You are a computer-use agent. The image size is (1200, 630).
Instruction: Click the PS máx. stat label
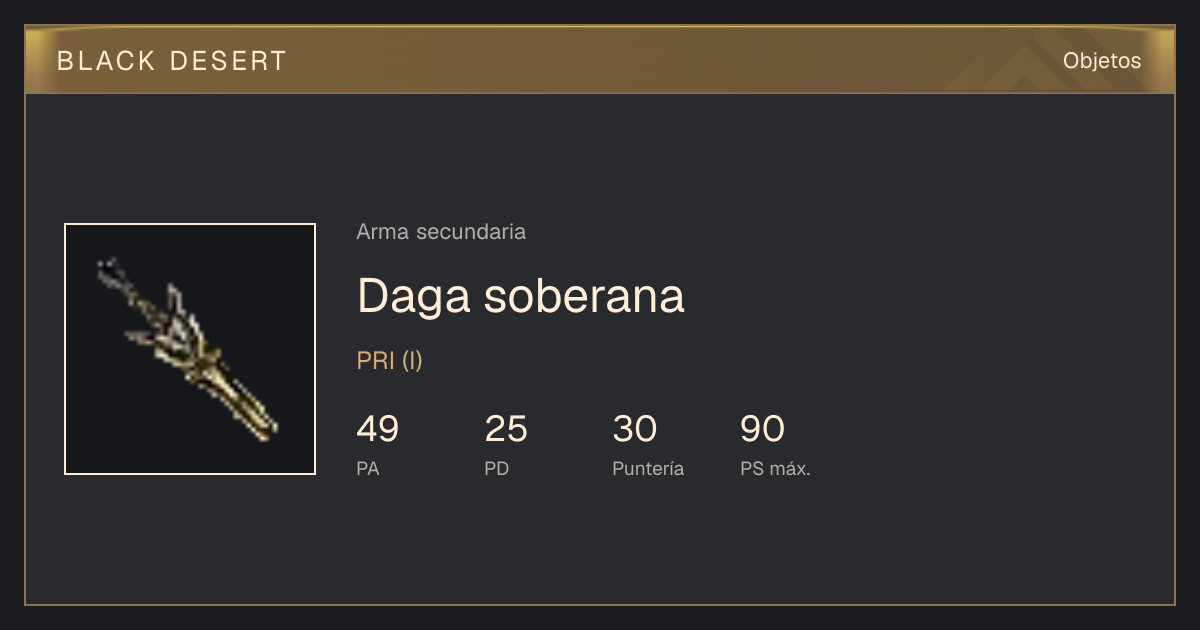tap(775, 469)
